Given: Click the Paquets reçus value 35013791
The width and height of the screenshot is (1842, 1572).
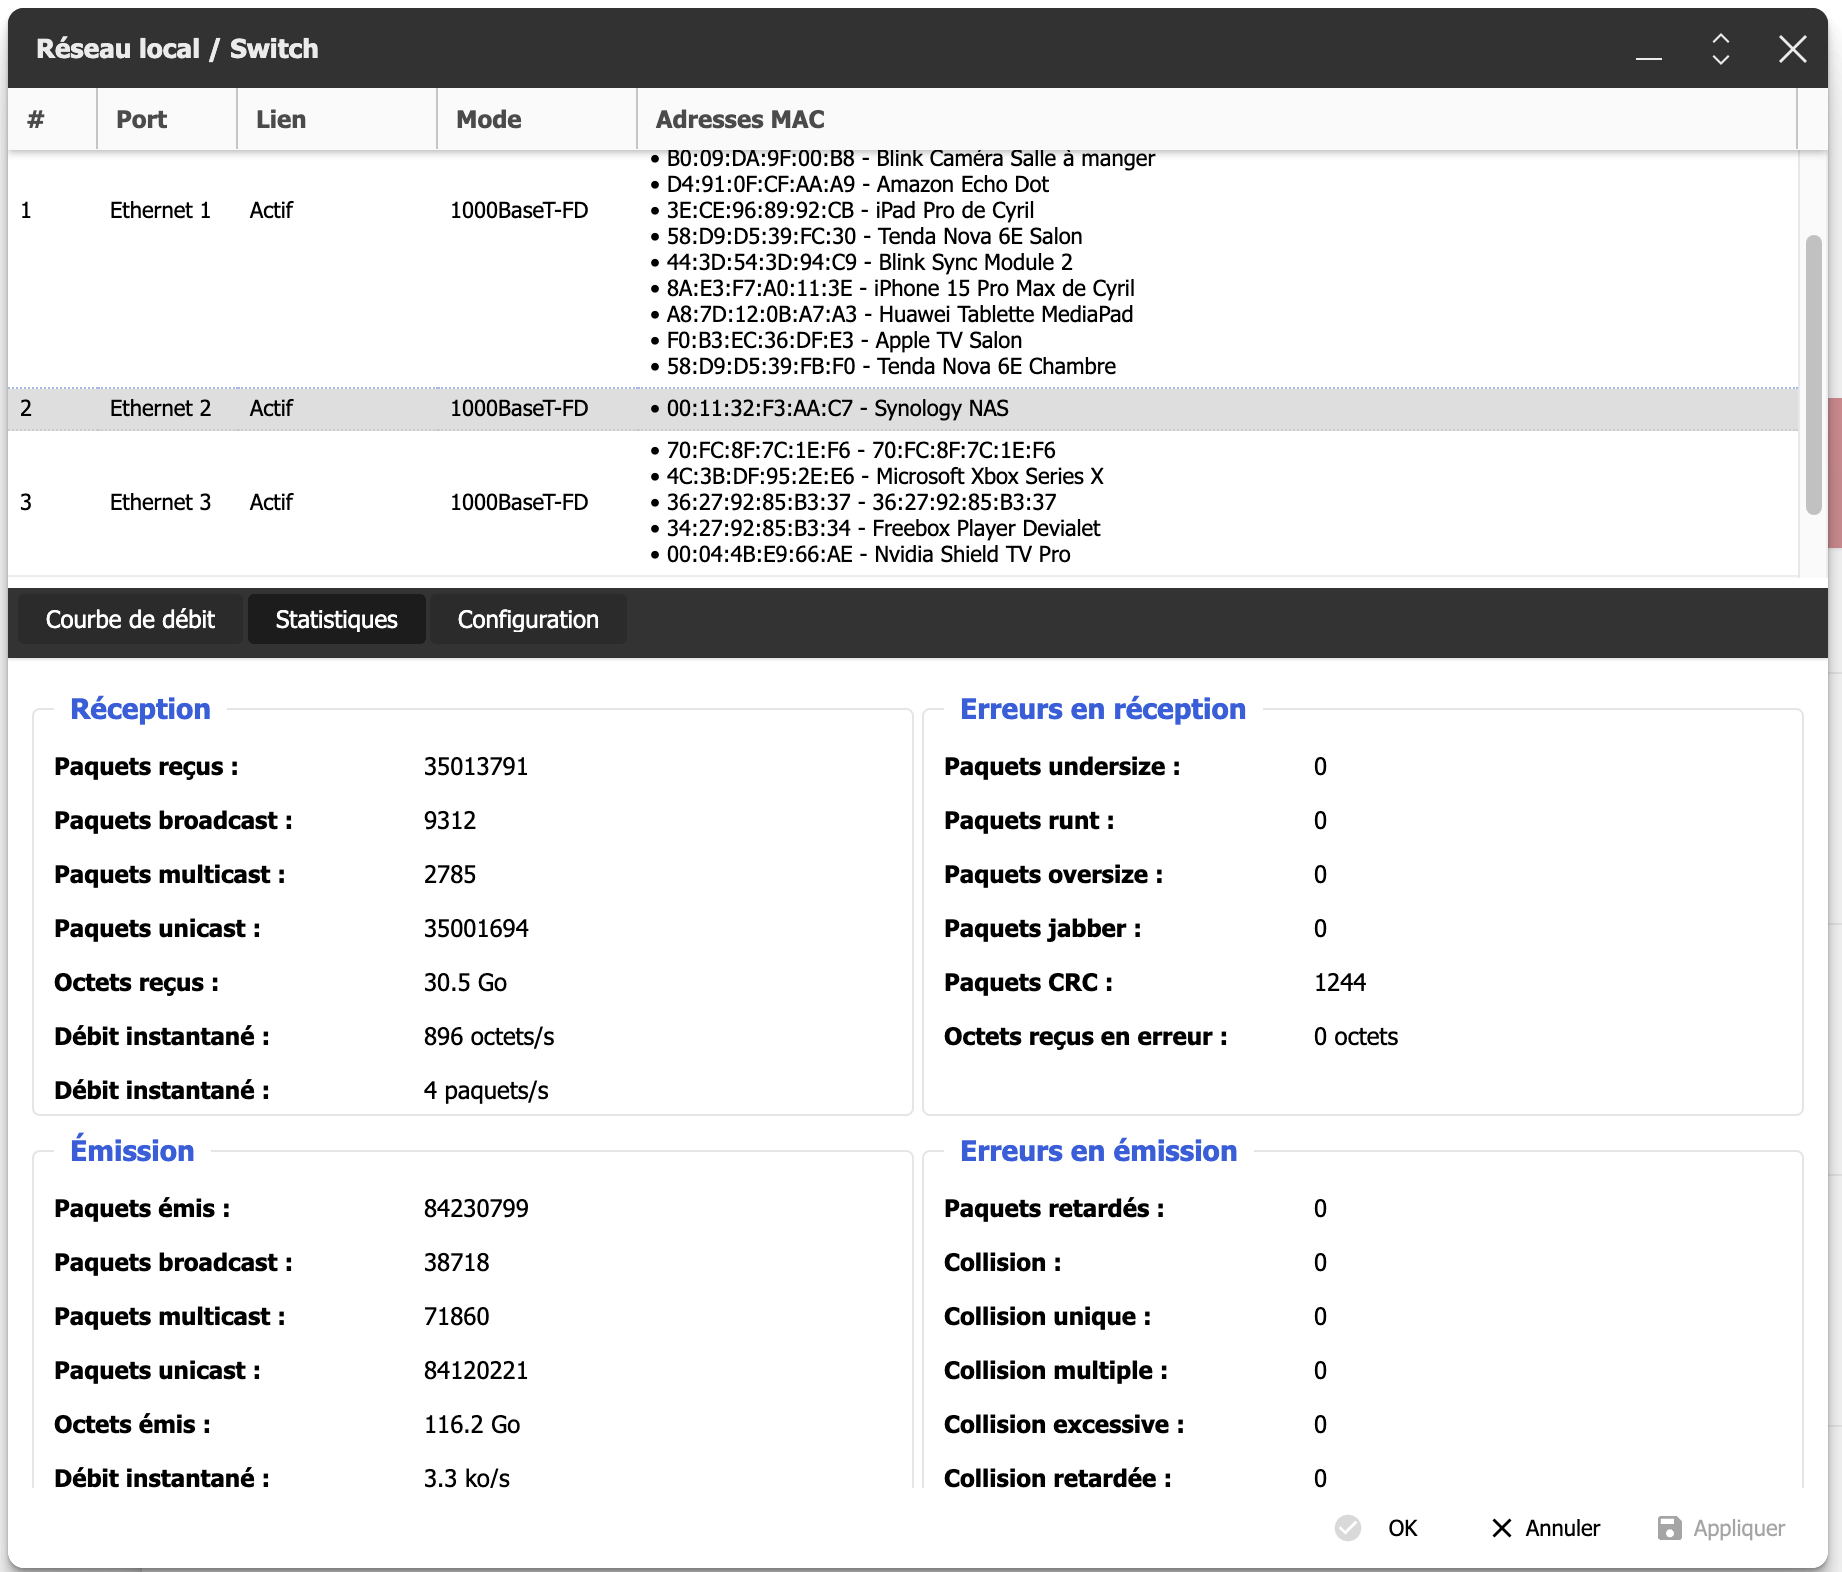Looking at the screenshot, I should [476, 766].
